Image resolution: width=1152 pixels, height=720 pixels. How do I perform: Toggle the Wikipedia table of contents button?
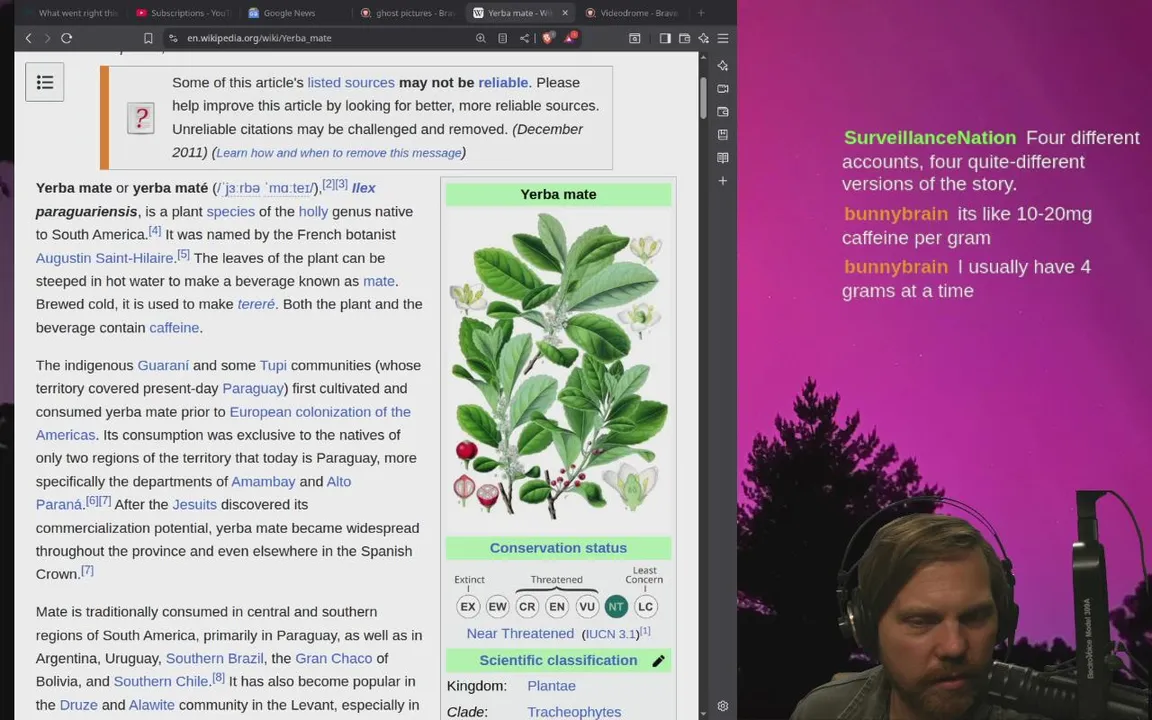coord(45,82)
